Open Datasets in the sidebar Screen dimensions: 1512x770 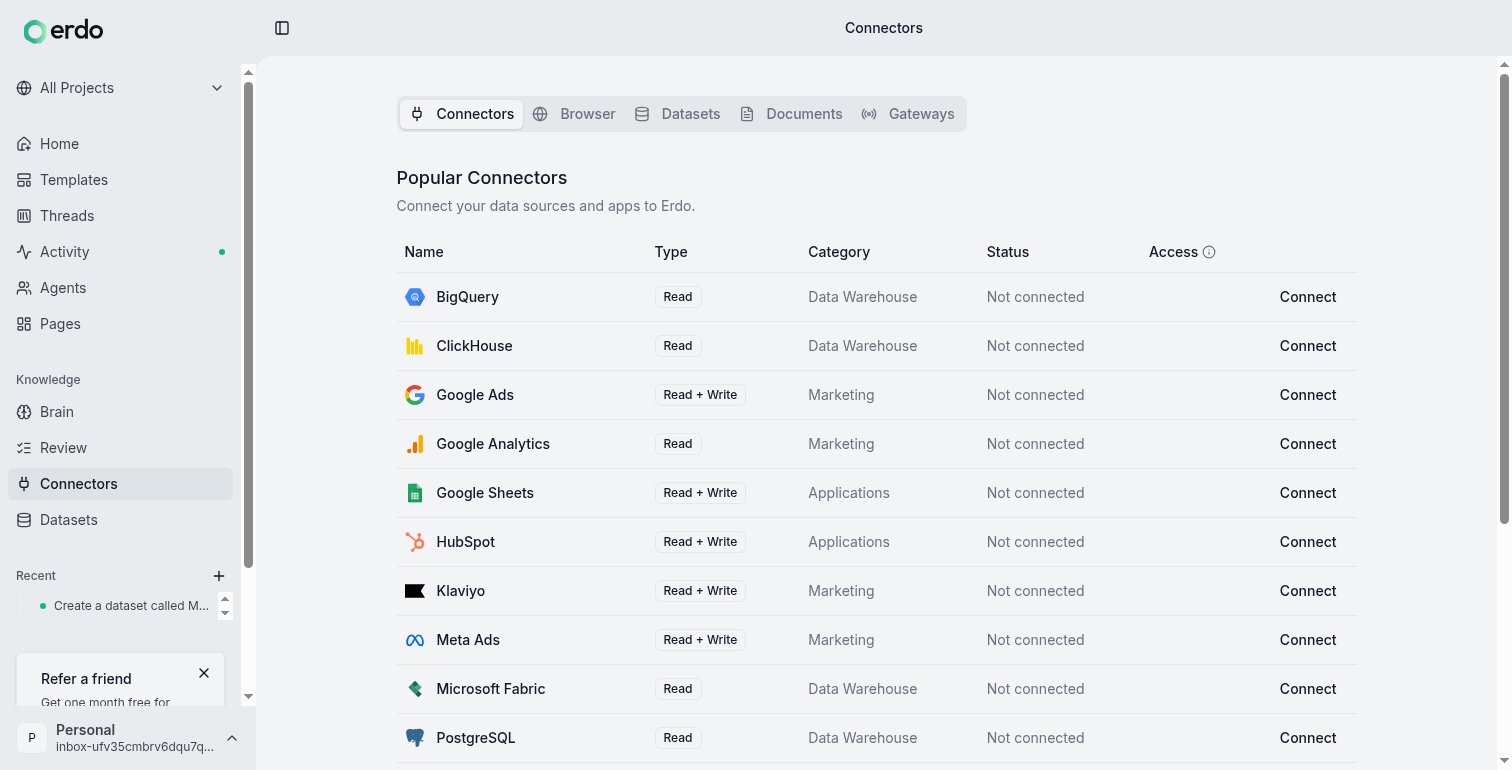click(120, 520)
